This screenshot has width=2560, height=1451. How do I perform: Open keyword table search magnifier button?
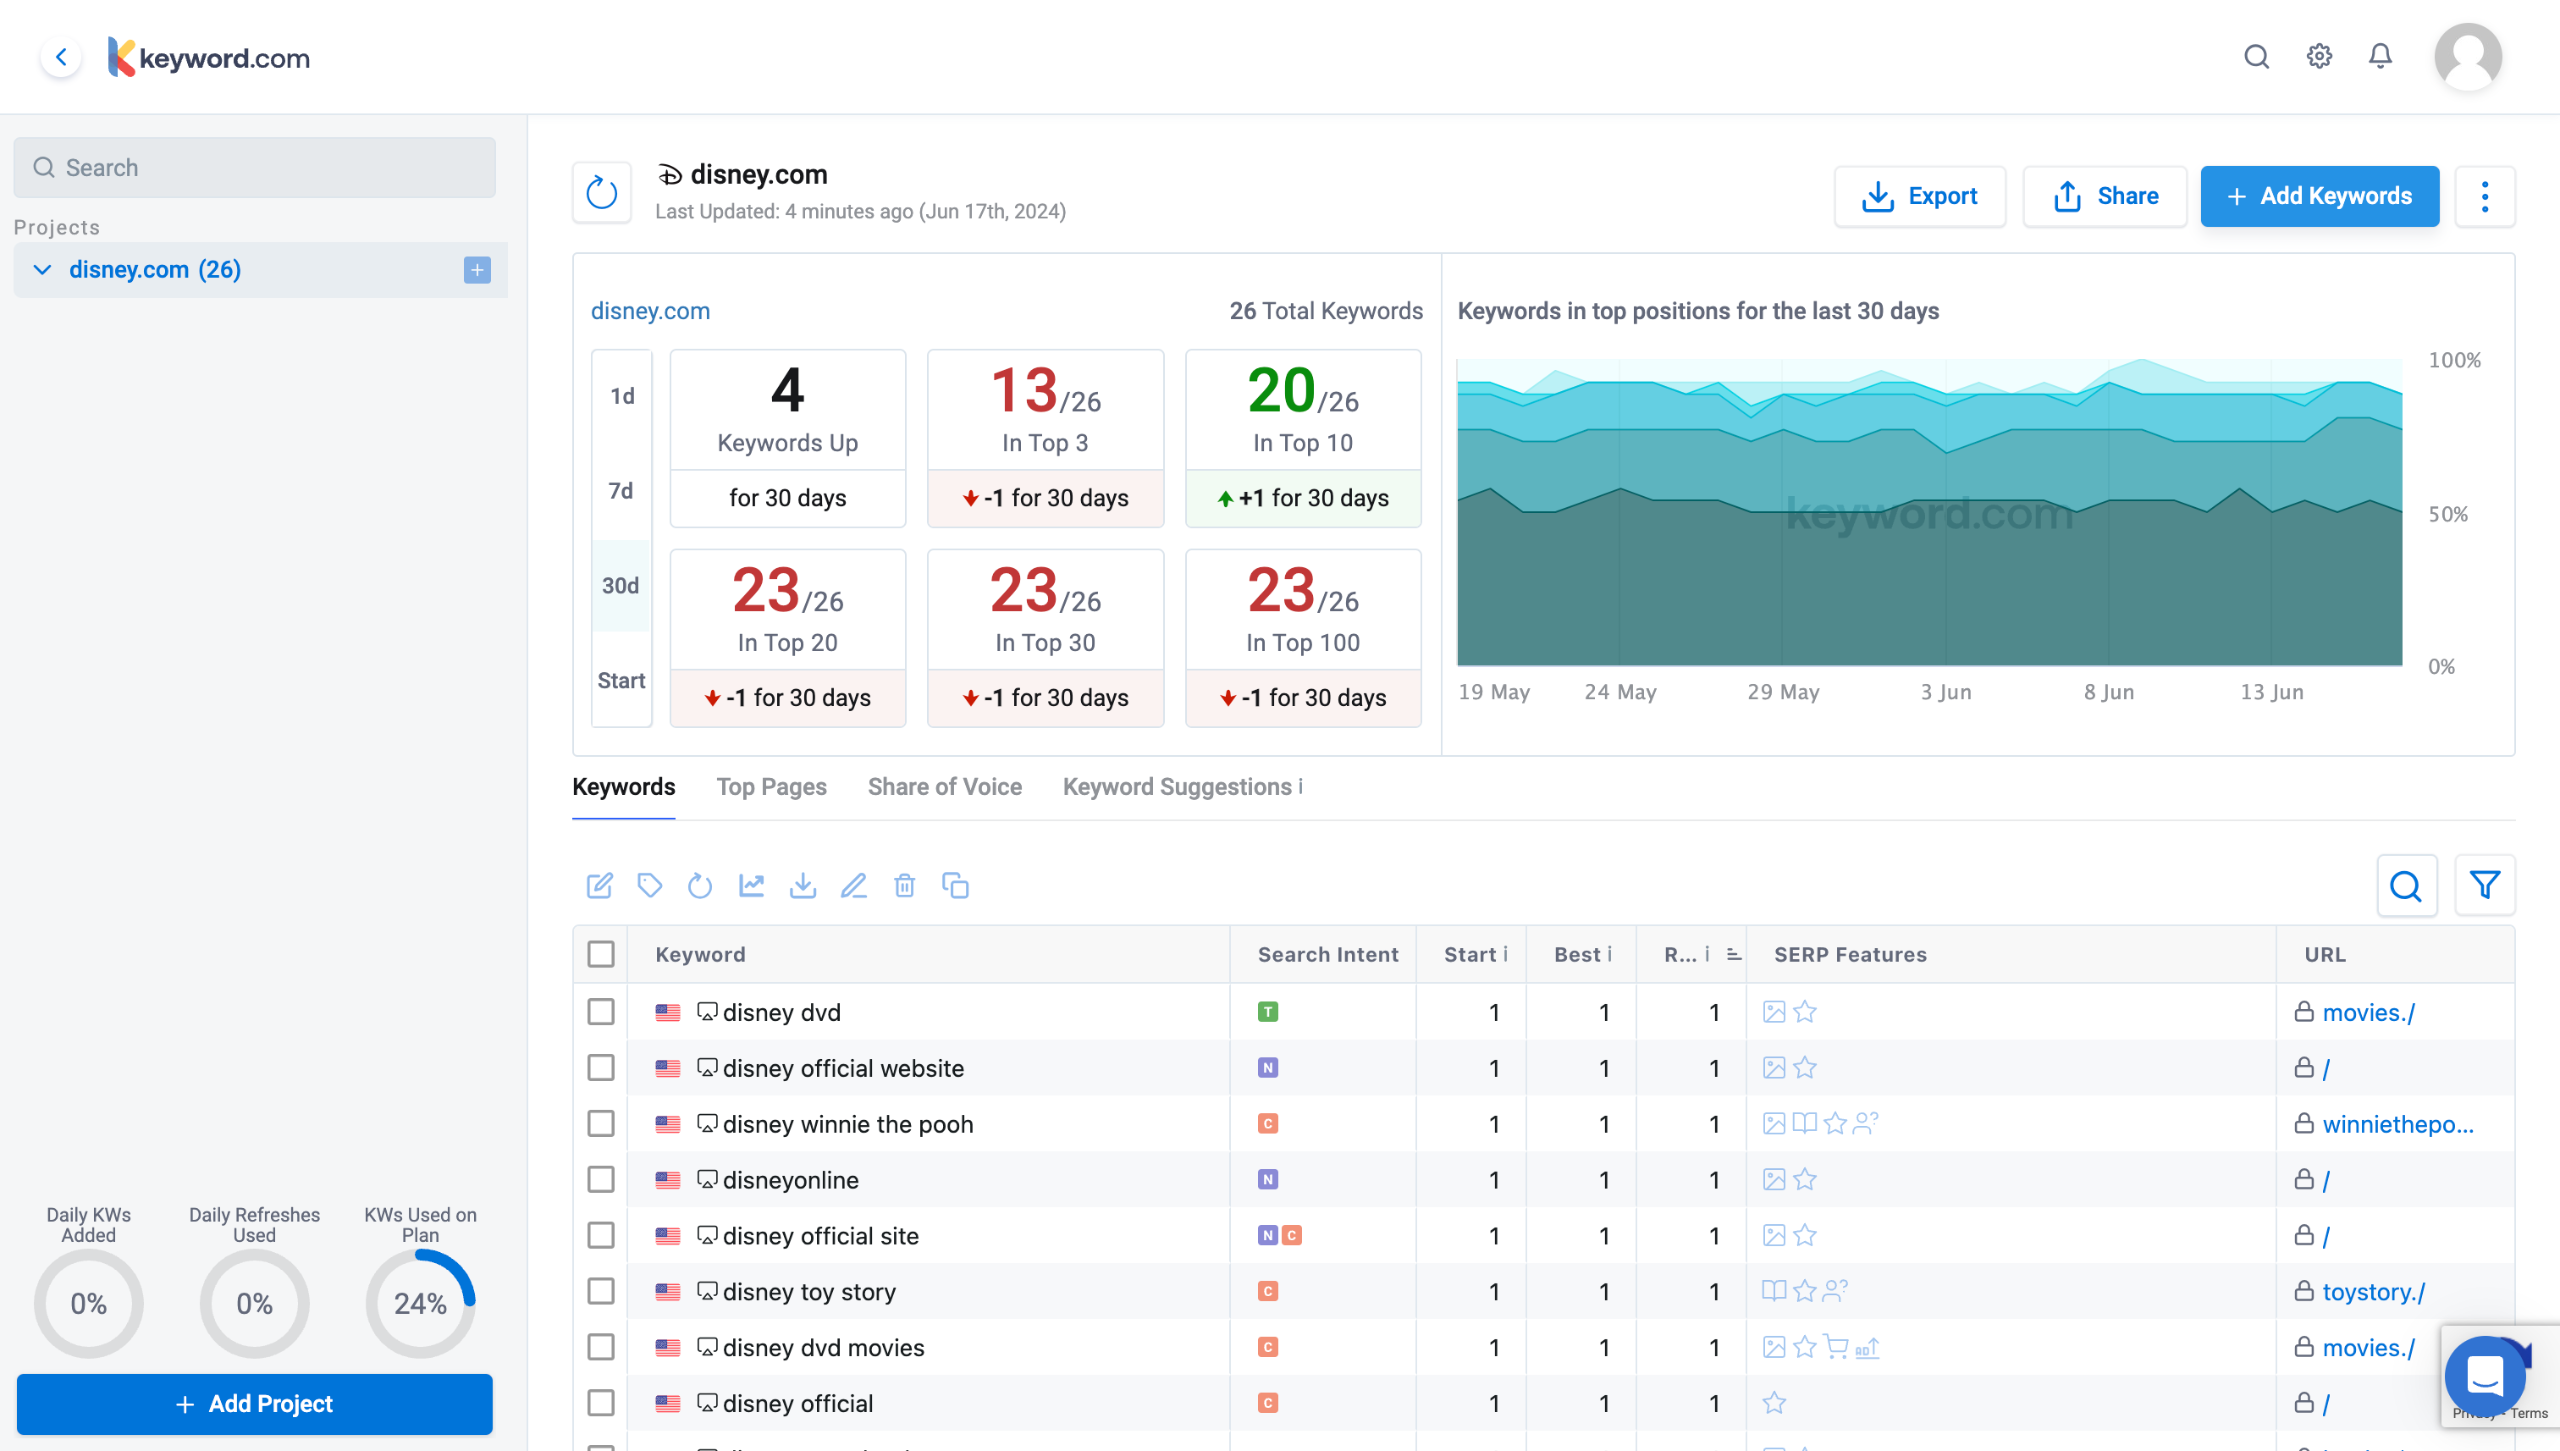point(2406,885)
